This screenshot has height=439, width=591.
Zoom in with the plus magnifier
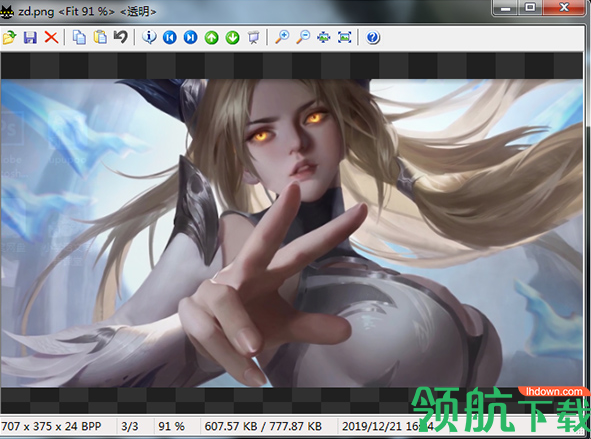pos(282,37)
